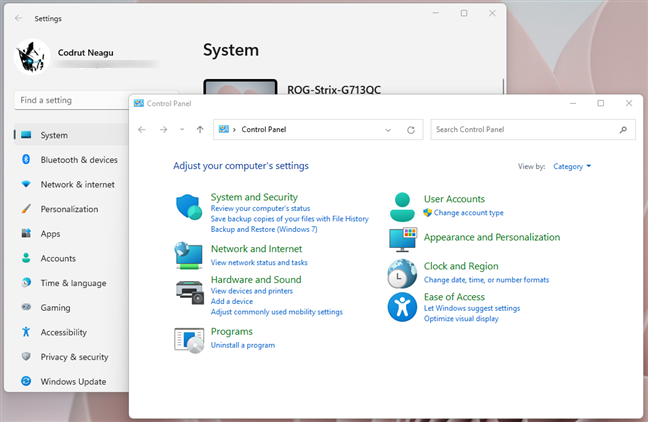Click the back arrow in Settings window
Viewport: 648px width, 422px height.
[x=18, y=18]
